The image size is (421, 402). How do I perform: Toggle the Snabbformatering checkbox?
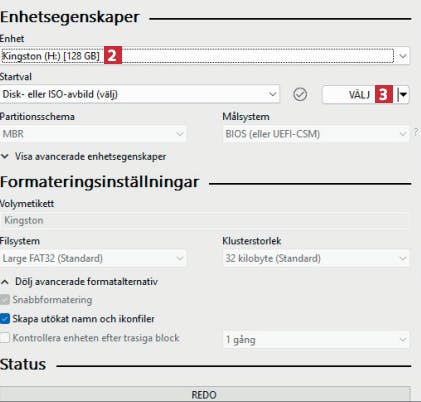pos(5,300)
